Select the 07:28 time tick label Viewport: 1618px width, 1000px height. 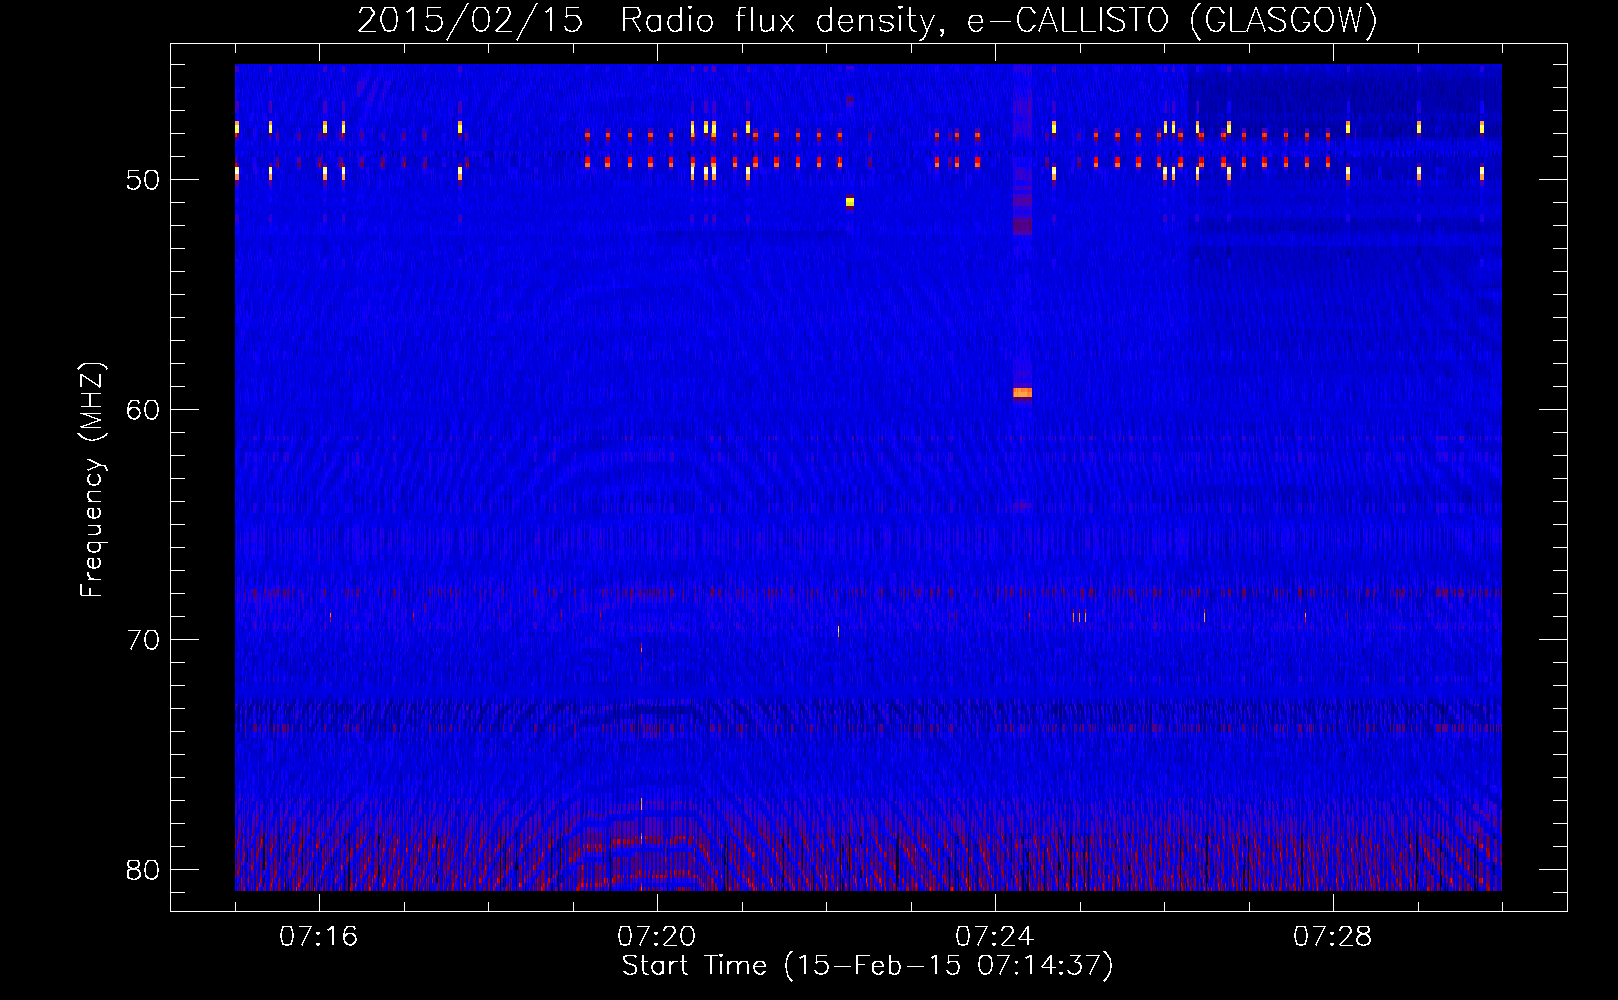[1333, 937]
